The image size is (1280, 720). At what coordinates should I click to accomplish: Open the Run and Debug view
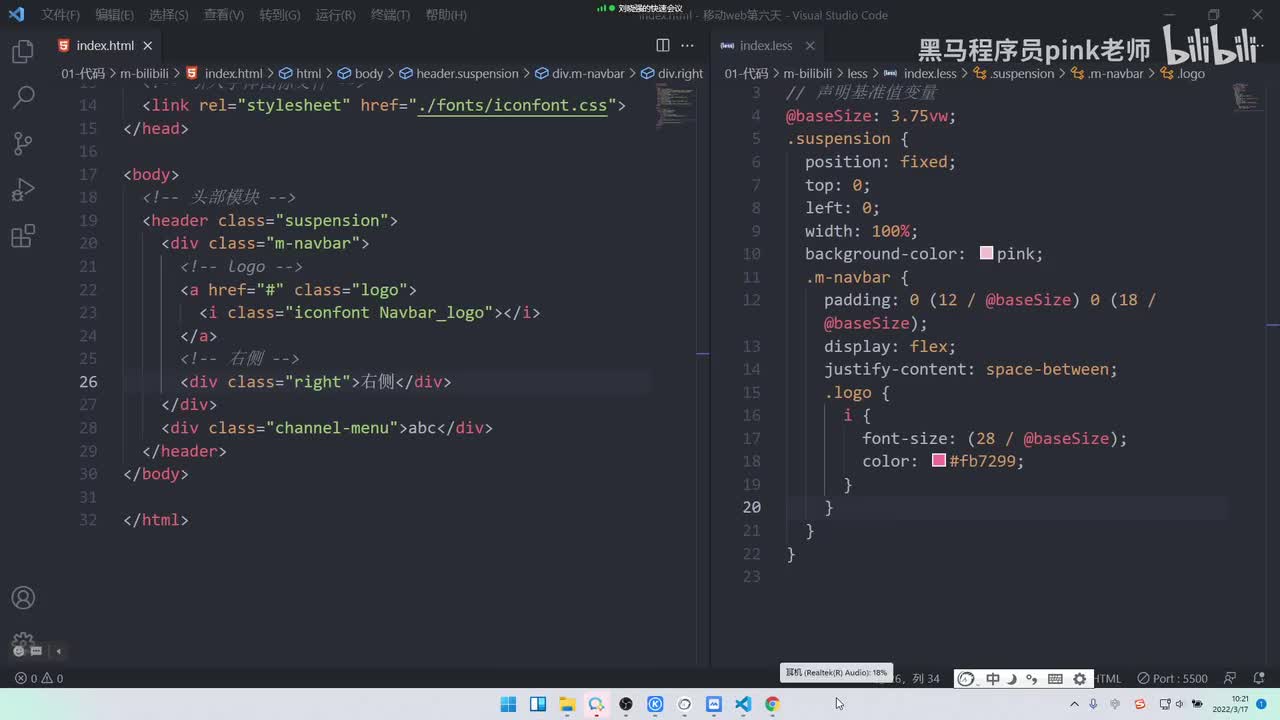tap(23, 190)
